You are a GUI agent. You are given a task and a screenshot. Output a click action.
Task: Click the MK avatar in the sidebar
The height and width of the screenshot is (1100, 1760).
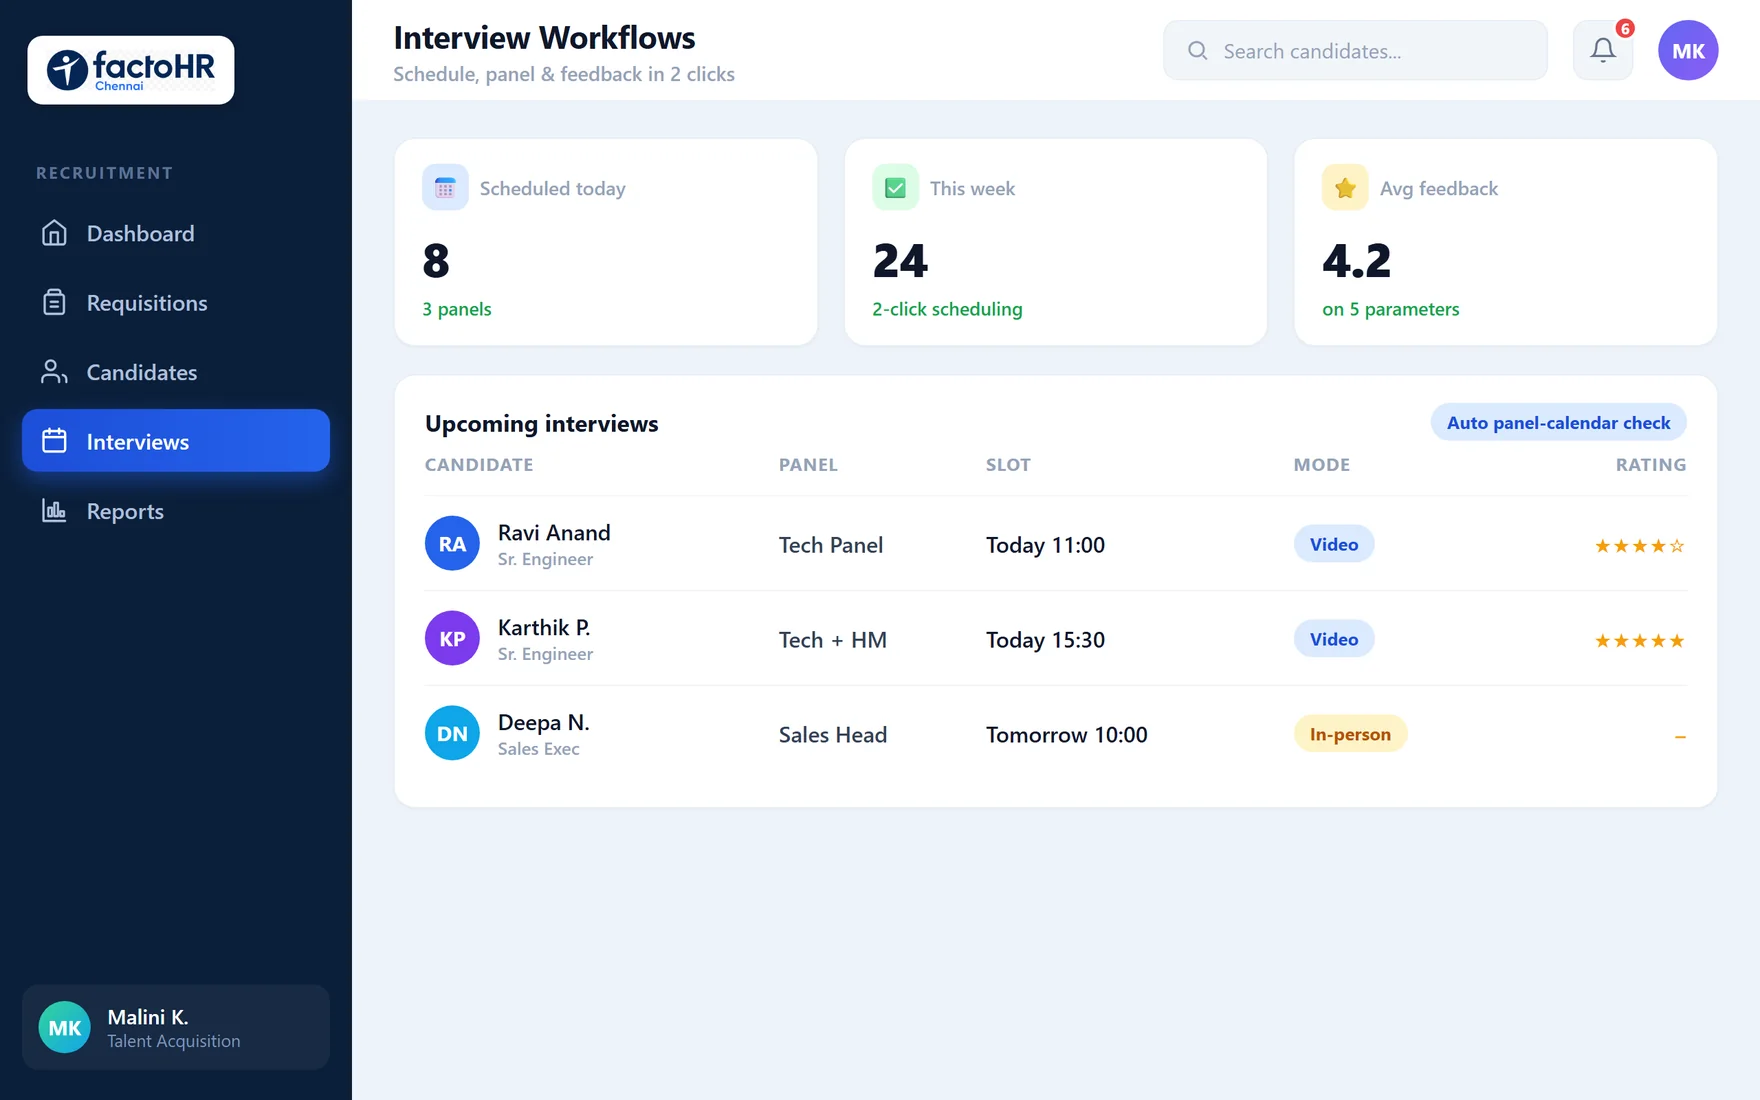click(65, 1027)
